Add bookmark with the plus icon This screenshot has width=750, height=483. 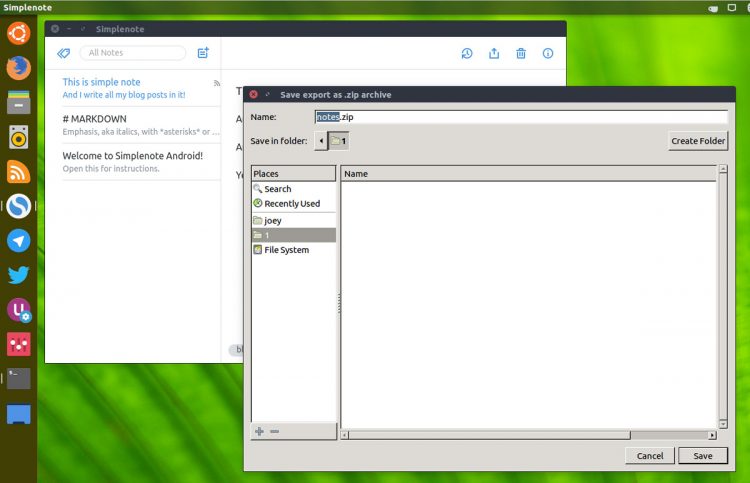click(259, 431)
